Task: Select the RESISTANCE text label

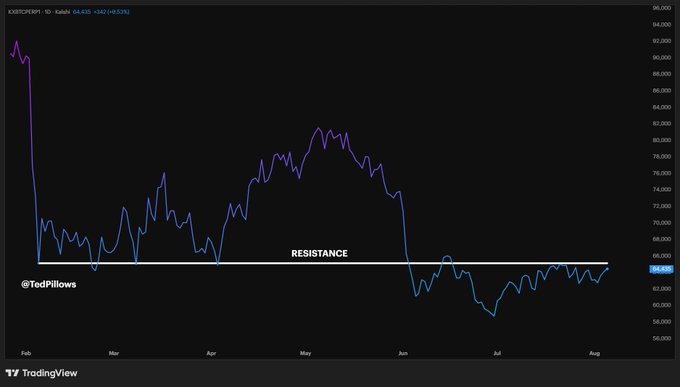Action: 319,253
